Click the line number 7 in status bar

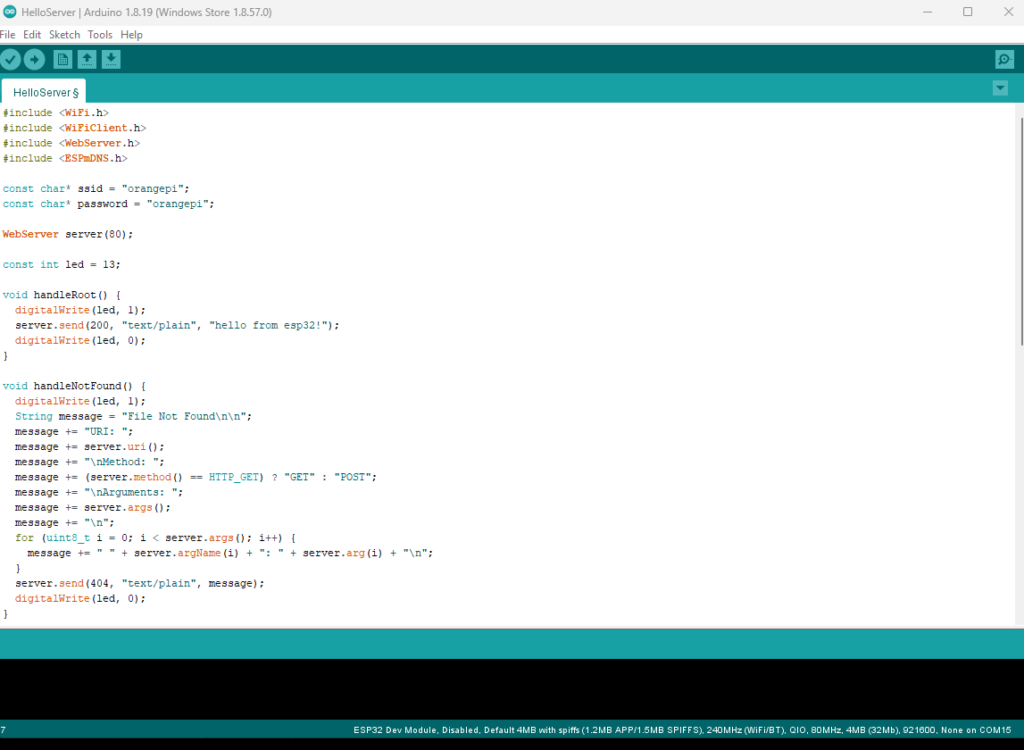point(3,730)
